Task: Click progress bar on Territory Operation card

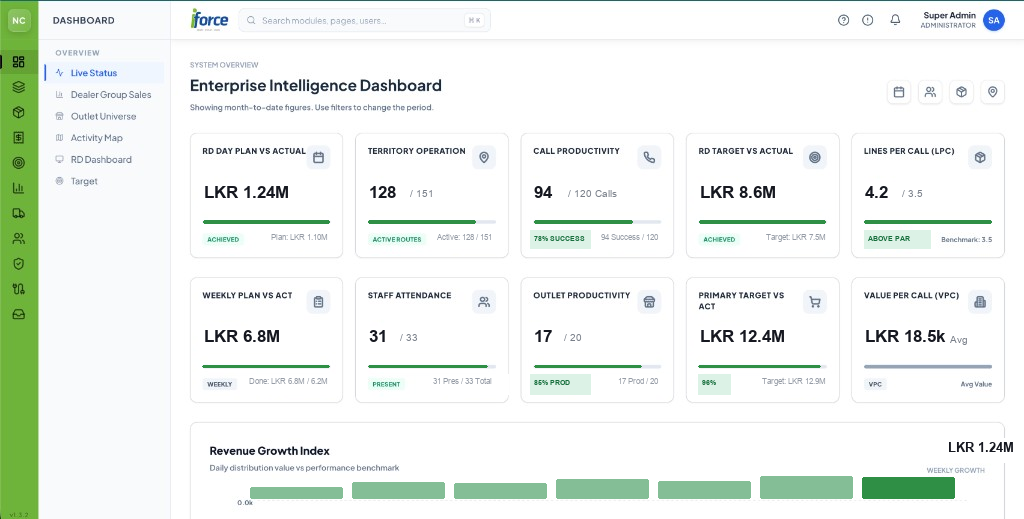Action: 432,222
